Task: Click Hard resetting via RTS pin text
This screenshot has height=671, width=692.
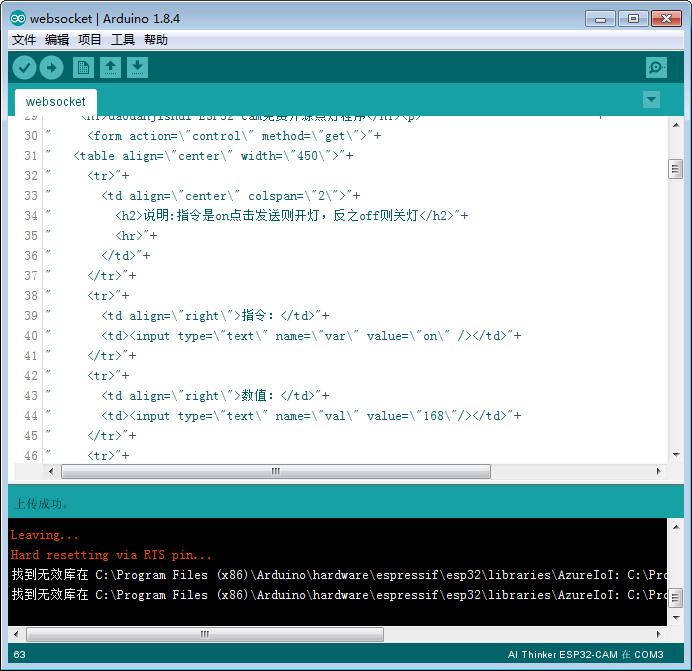Action: pyautogui.click(x=111, y=555)
